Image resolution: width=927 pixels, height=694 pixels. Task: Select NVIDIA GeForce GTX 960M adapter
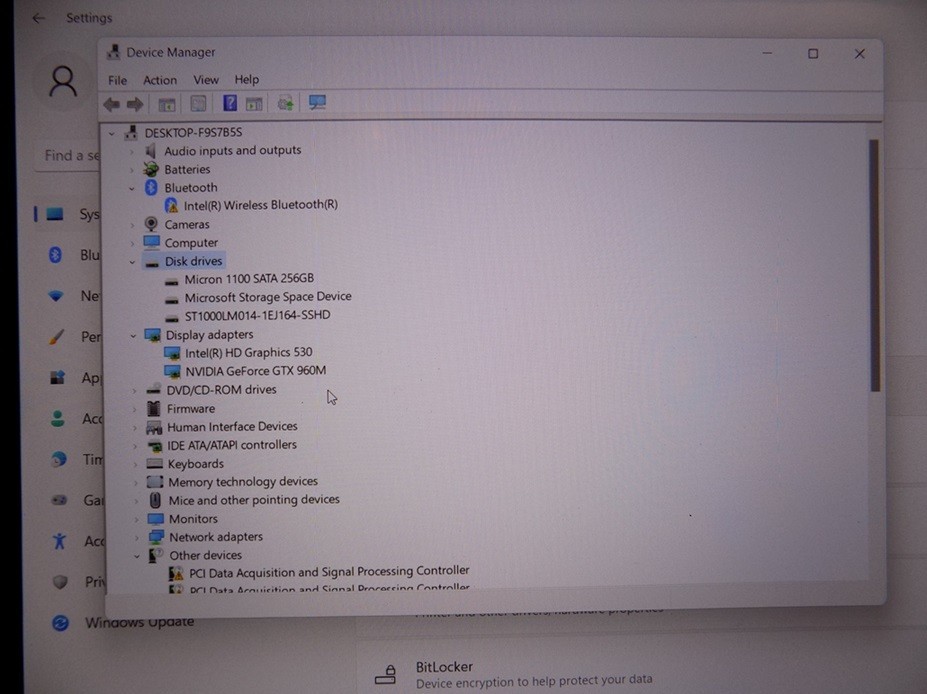pyautogui.click(x=255, y=371)
